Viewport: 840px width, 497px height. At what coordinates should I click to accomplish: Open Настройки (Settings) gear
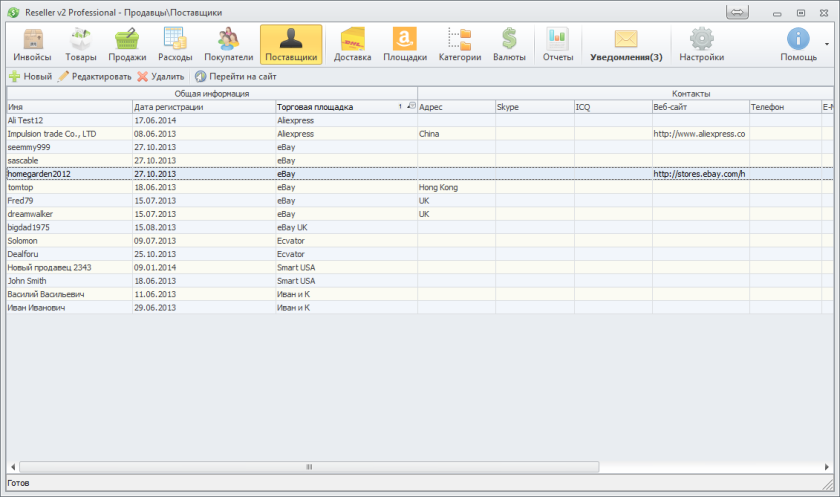(x=701, y=45)
